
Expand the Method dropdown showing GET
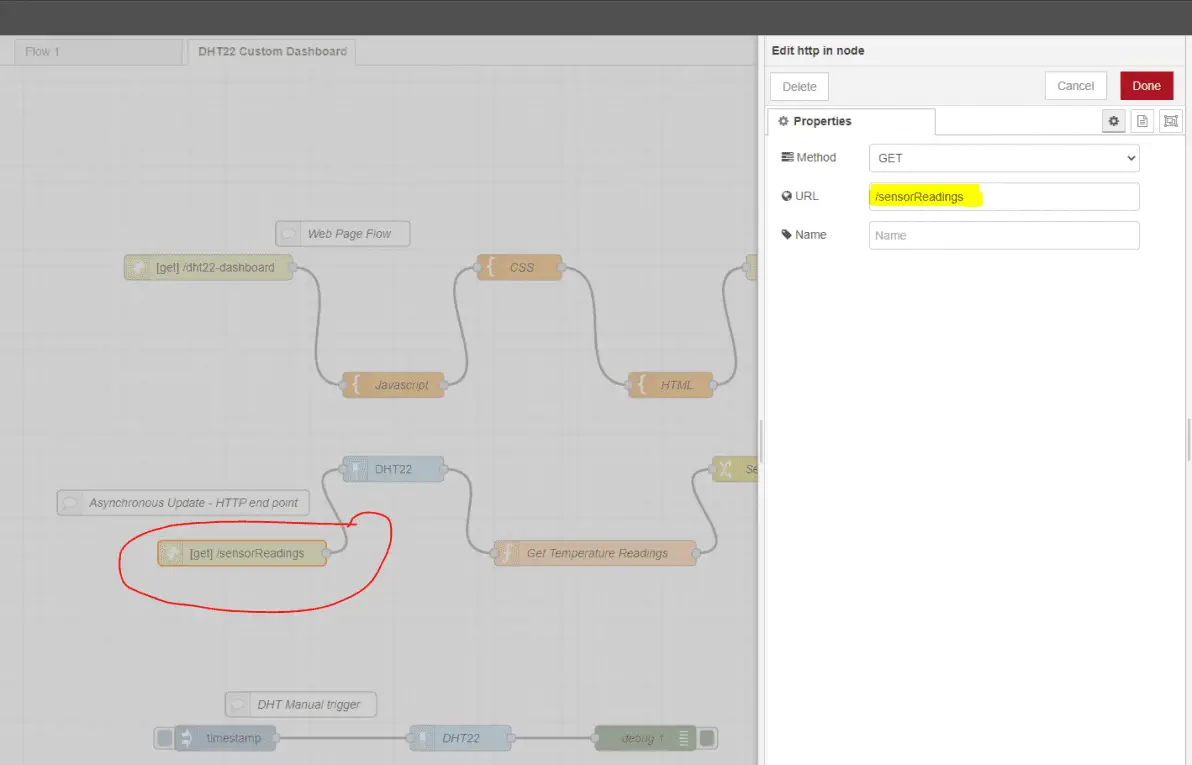pyautogui.click(x=1003, y=158)
